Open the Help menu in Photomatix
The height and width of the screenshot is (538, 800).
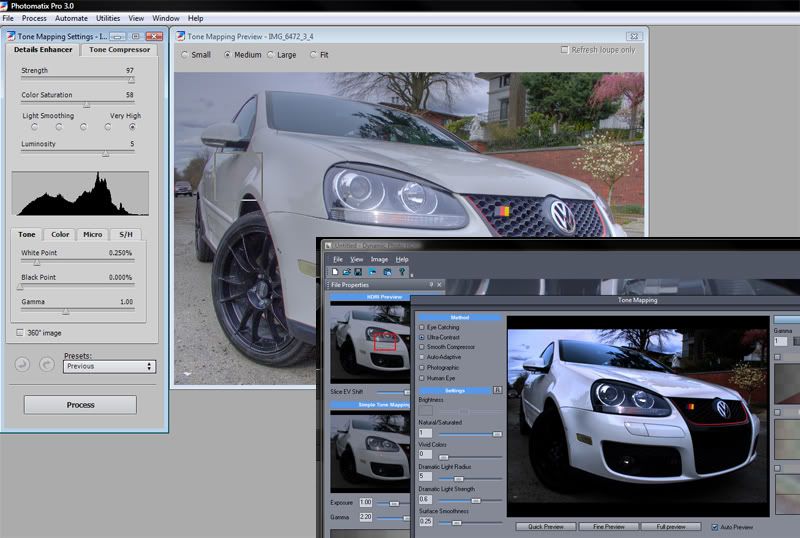pyautogui.click(x=195, y=18)
